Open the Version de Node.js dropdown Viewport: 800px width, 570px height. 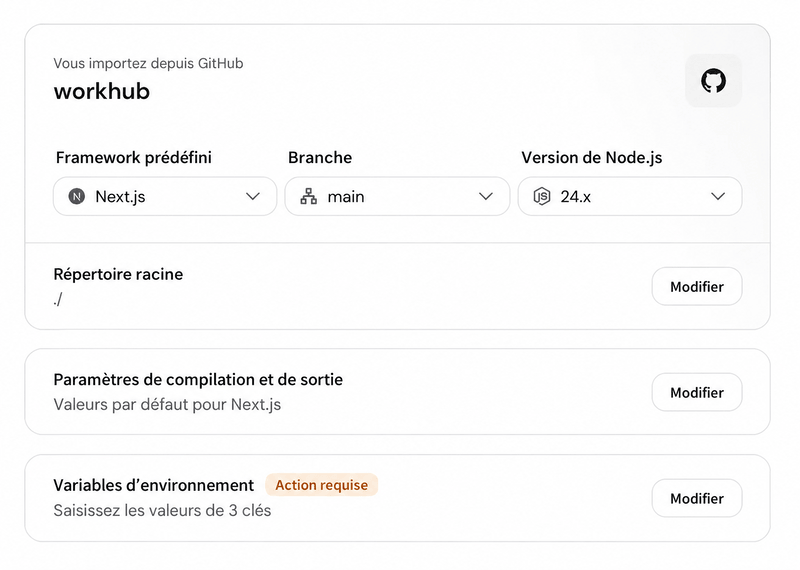[630, 196]
